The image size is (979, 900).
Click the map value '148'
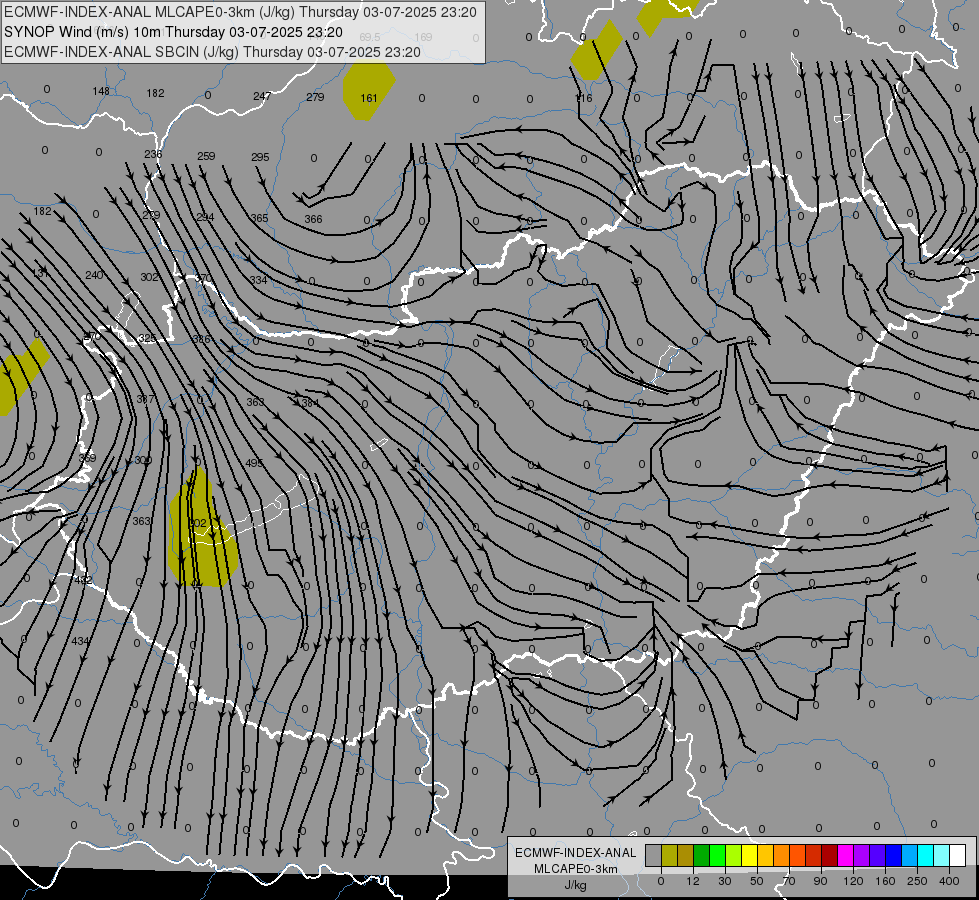coord(101,91)
